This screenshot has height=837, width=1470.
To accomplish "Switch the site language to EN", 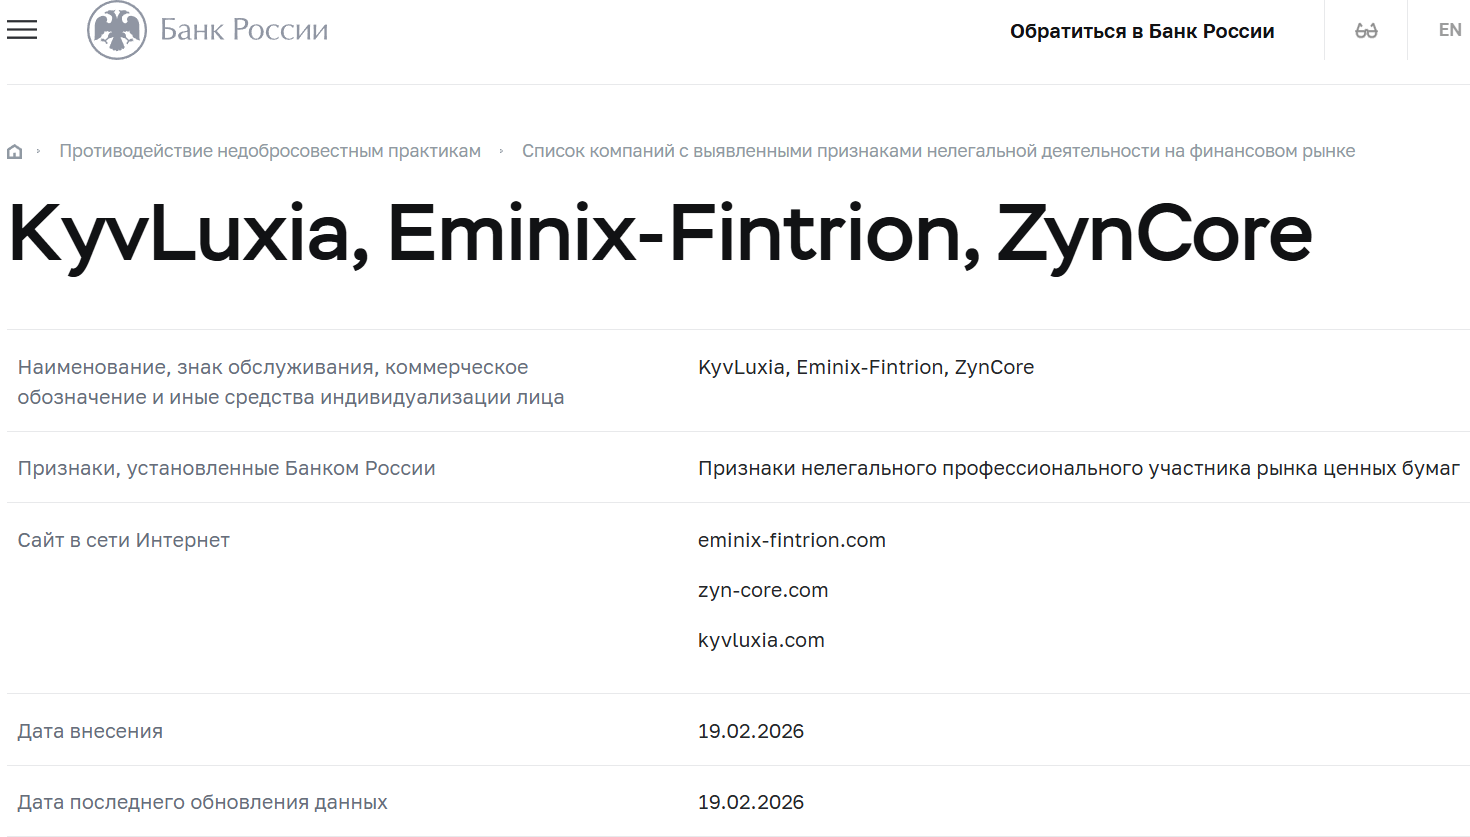I will [x=1449, y=30].
